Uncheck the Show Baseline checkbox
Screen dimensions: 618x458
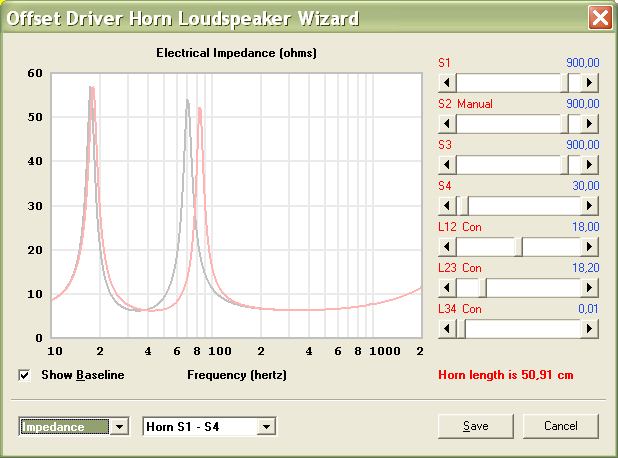click(24, 375)
